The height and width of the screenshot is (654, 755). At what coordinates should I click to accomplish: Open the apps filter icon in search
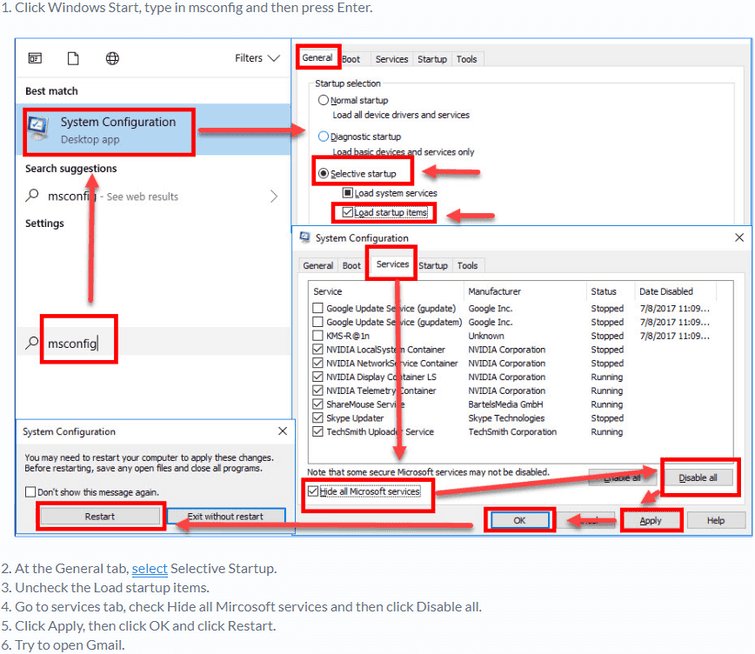coord(35,58)
